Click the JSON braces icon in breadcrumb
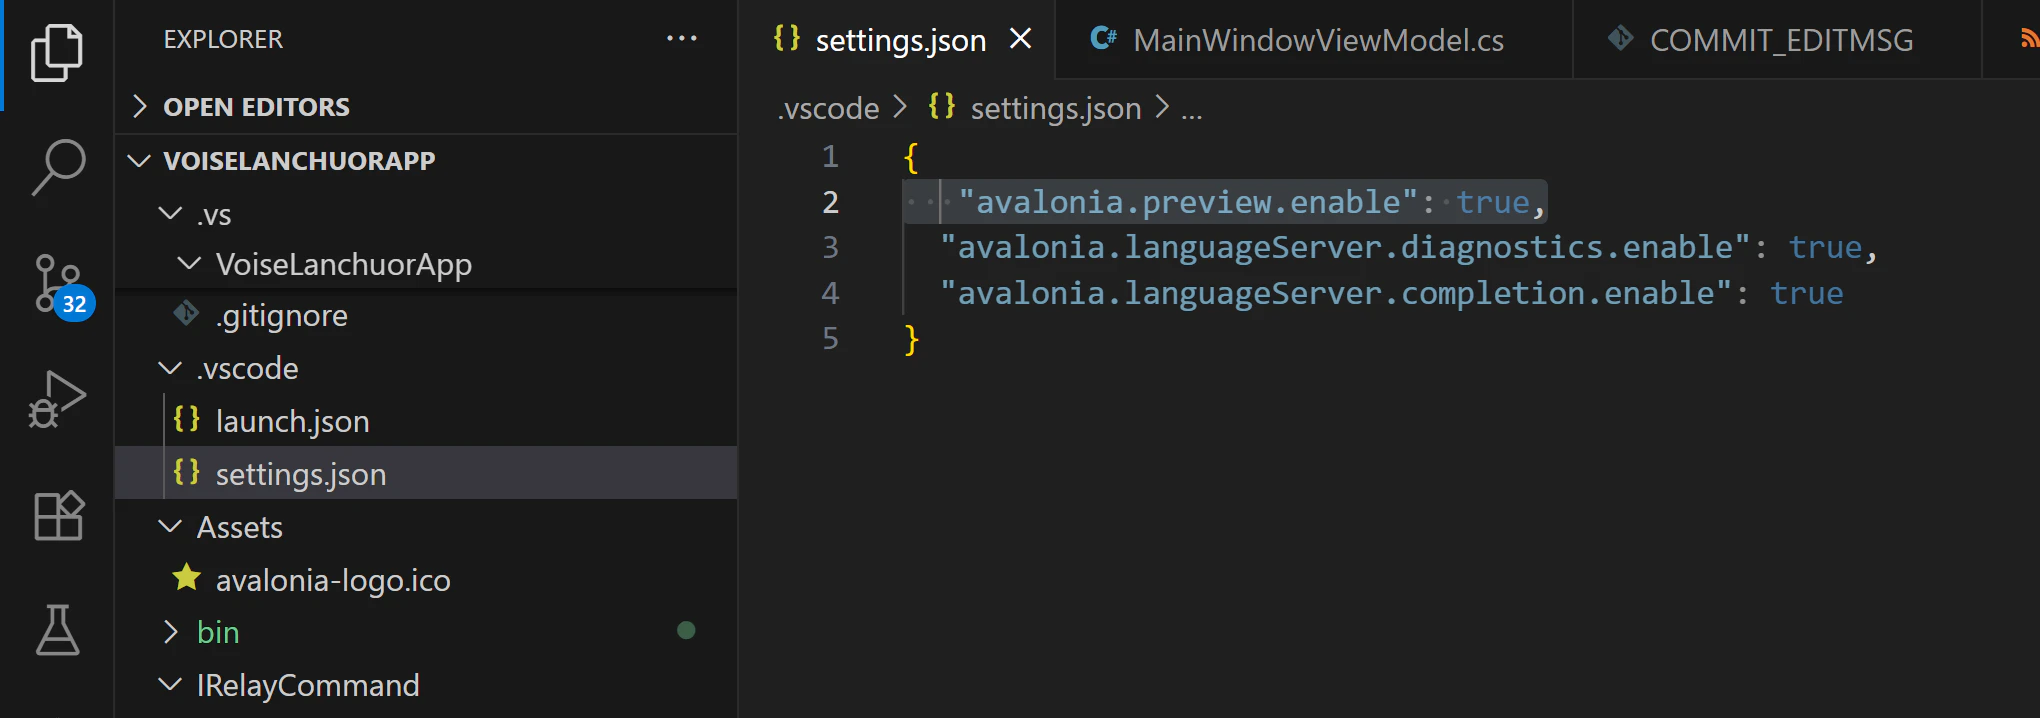The image size is (2040, 718). (941, 106)
